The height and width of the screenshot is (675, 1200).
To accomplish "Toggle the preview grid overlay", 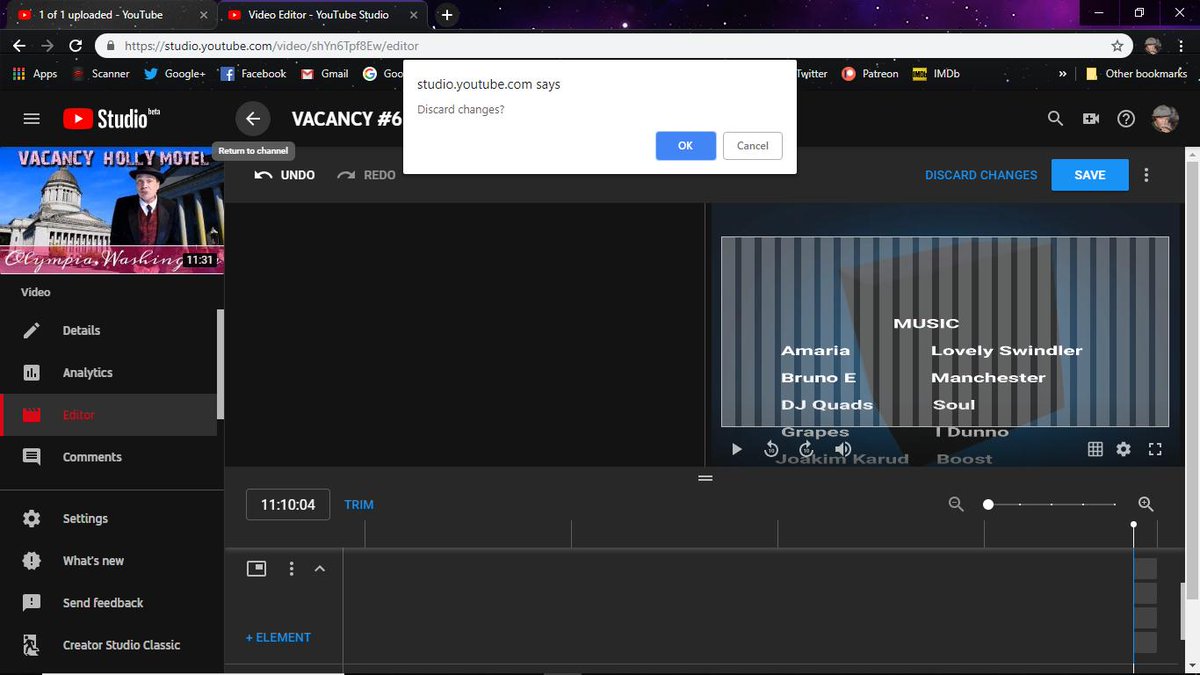I will pyautogui.click(x=1095, y=450).
